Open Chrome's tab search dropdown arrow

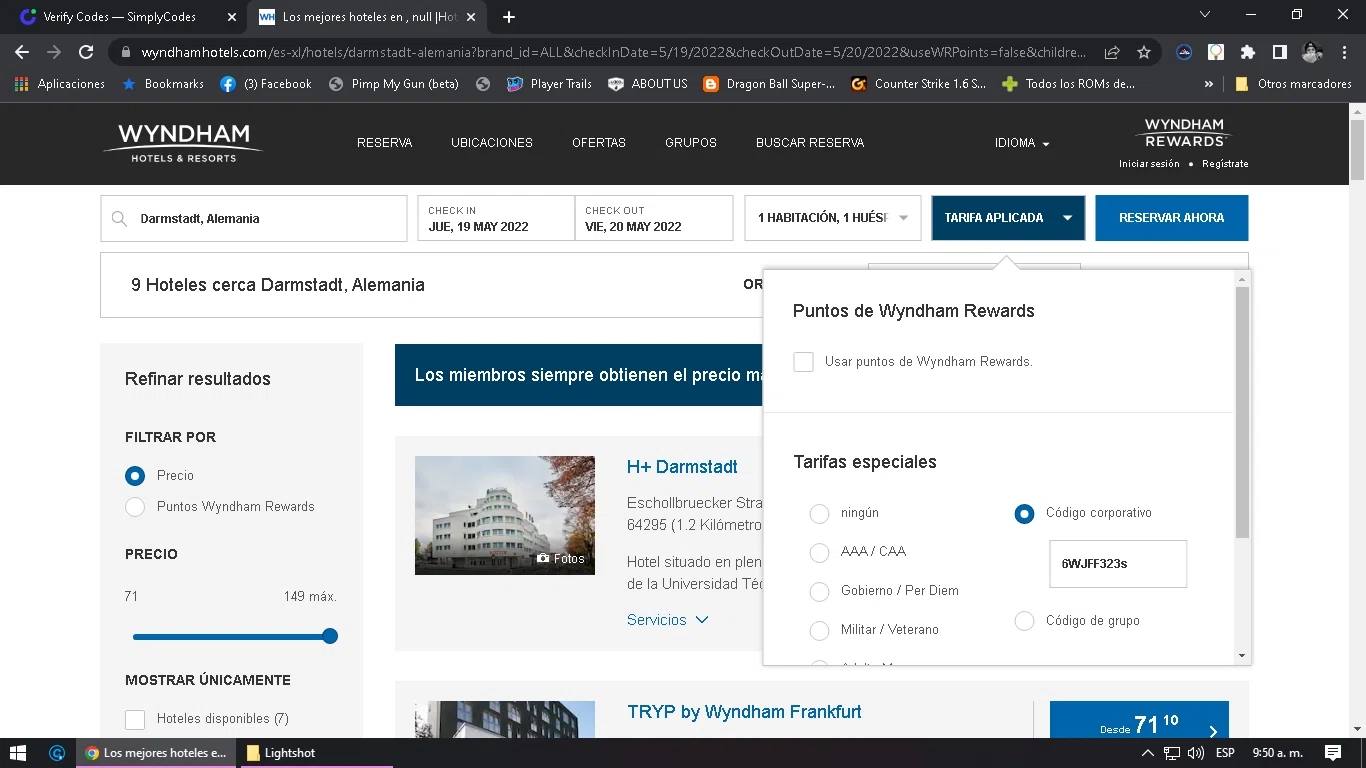[x=1205, y=15]
